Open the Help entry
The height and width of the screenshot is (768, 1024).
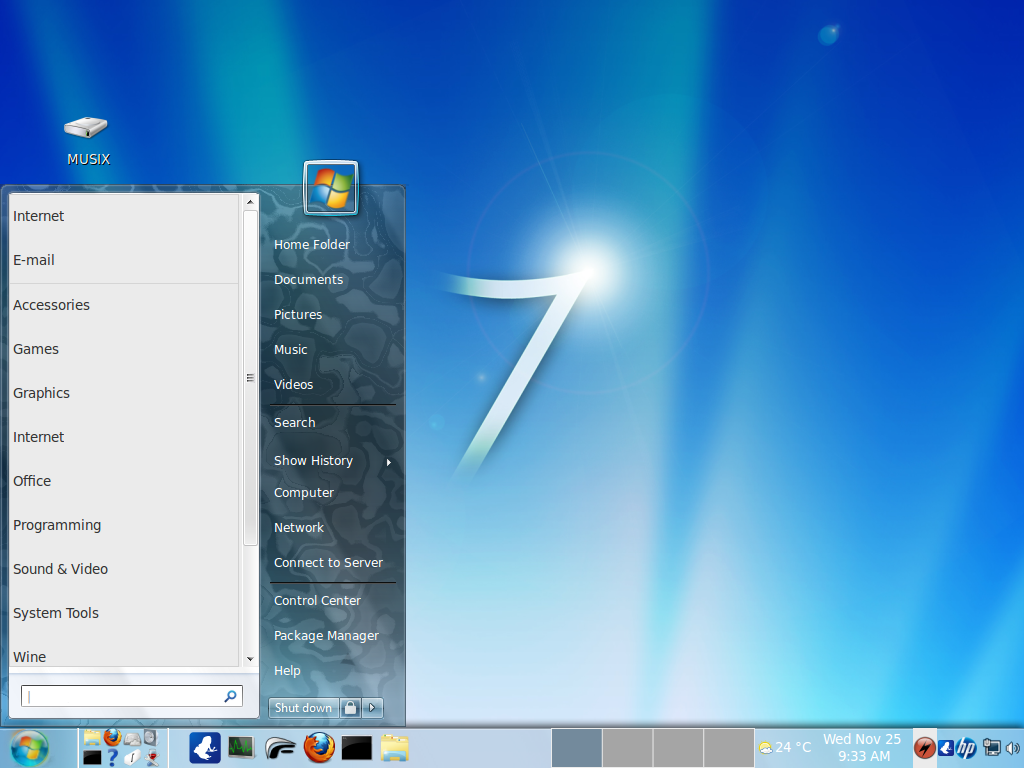(332, 671)
